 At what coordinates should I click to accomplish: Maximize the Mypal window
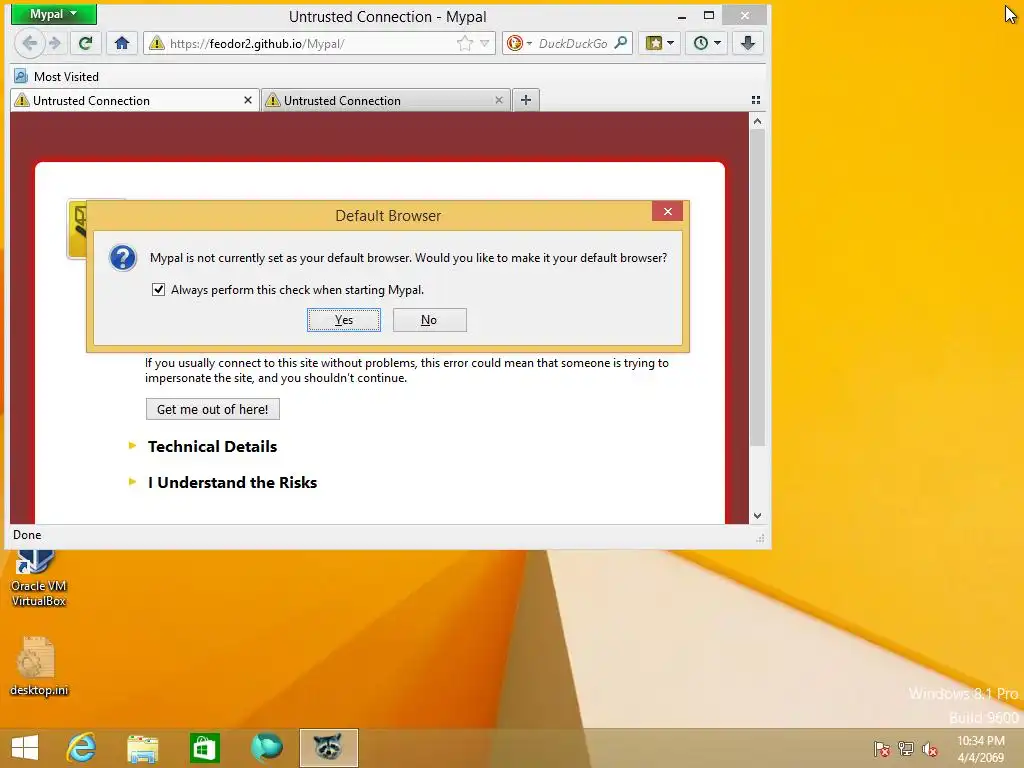click(x=709, y=15)
